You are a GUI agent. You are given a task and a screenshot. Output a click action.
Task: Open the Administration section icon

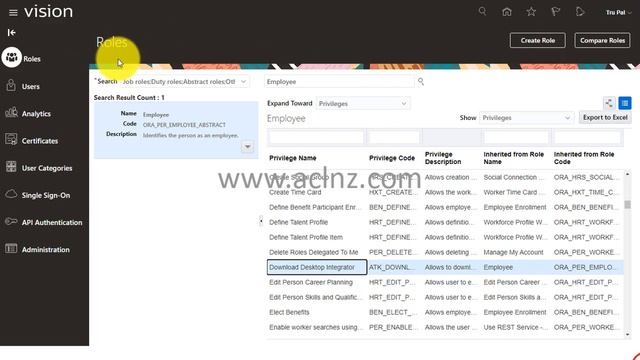click(x=11, y=249)
